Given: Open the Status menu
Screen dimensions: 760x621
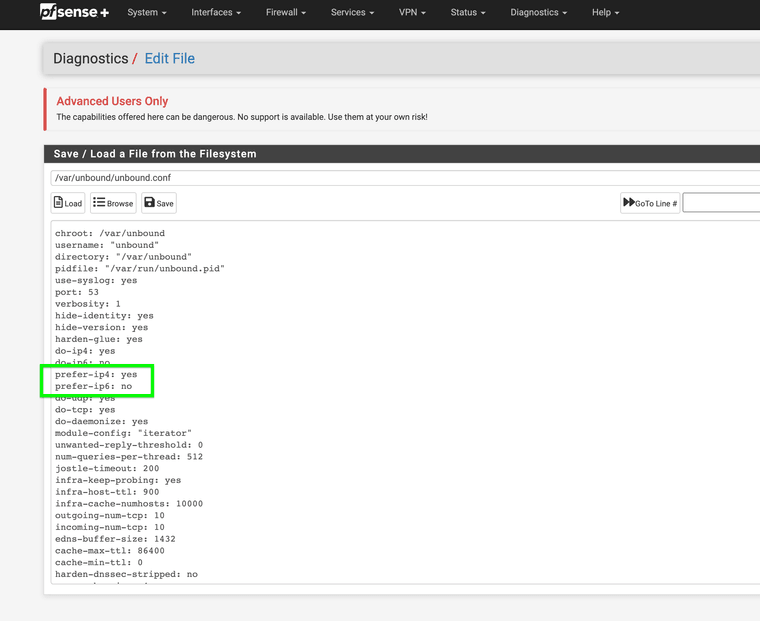Looking at the screenshot, I should (x=468, y=13).
